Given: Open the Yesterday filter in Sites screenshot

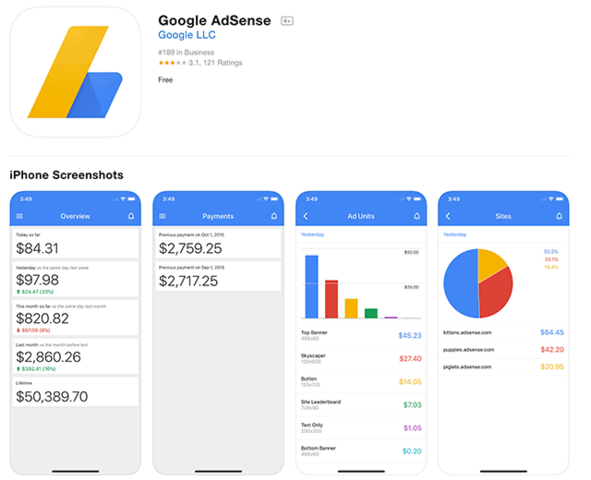Looking at the screenshot, I should (x=455, y=235).
